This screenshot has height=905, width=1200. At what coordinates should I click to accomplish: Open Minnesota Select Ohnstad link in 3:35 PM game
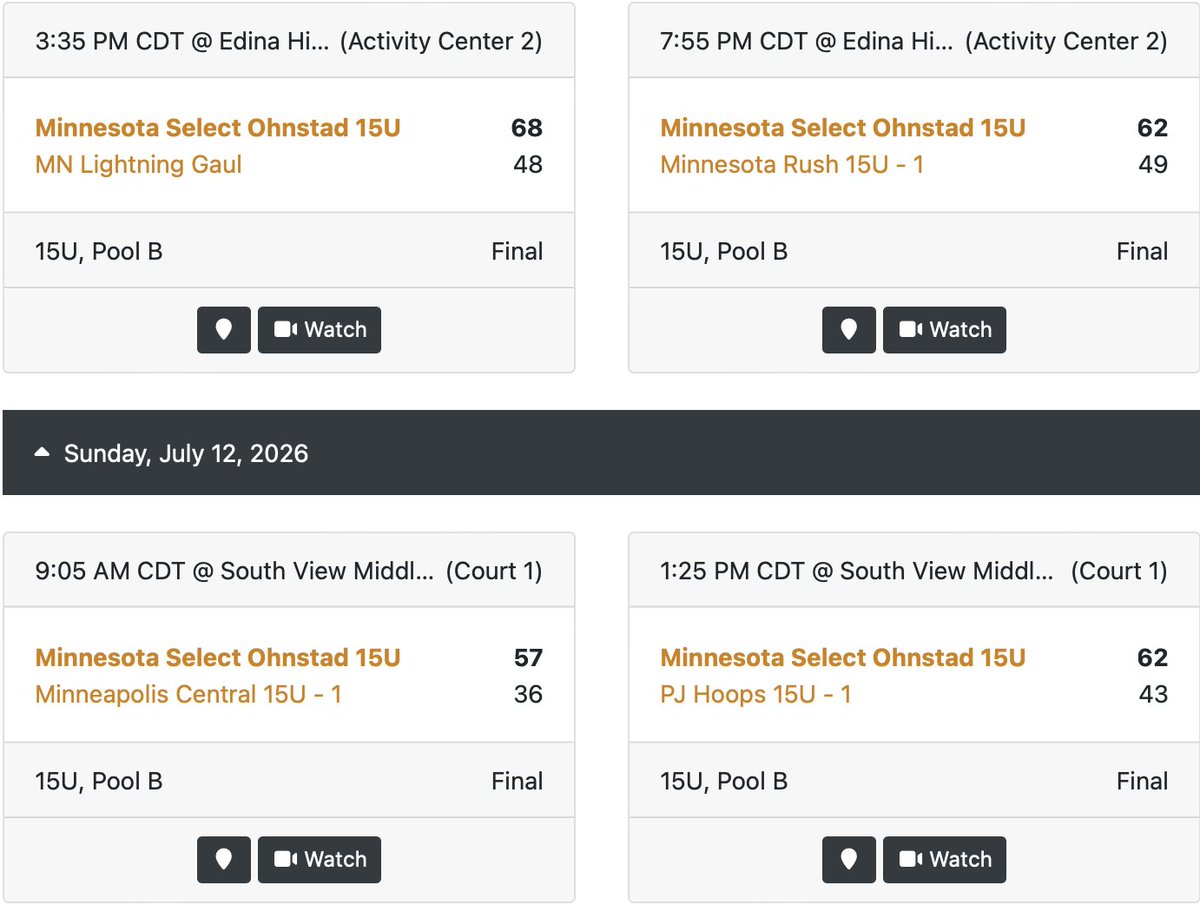pyautogui.click(x=218, y=128)
